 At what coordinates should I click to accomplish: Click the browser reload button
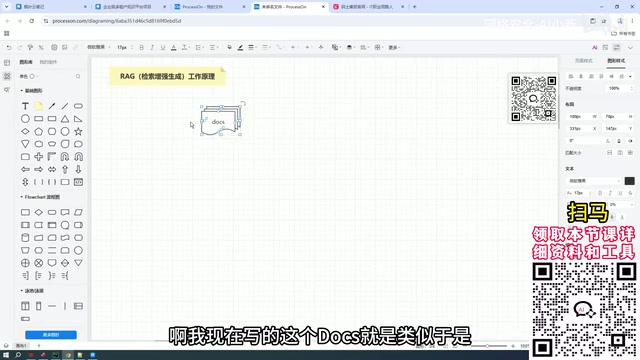tap(31, 21)
